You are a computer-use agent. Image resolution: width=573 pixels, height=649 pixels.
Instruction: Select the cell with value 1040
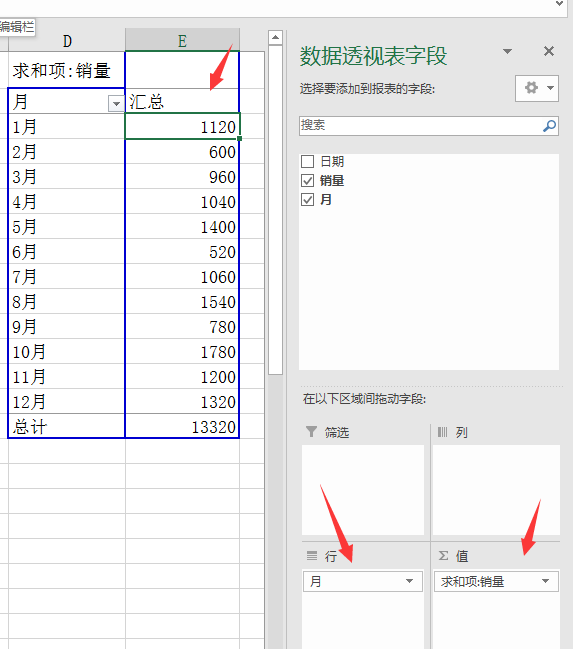point(182,201)
